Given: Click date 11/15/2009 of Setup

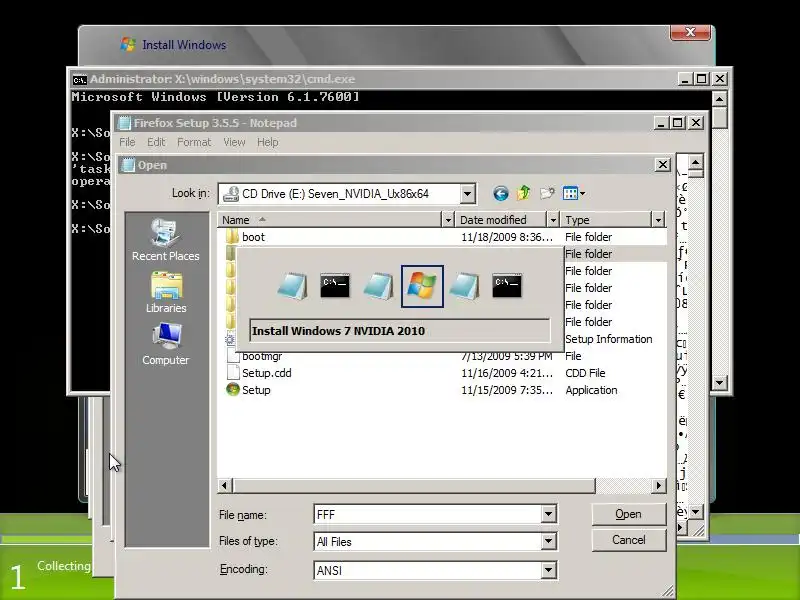Looking at the screenshot, I should tap(506, 390).
